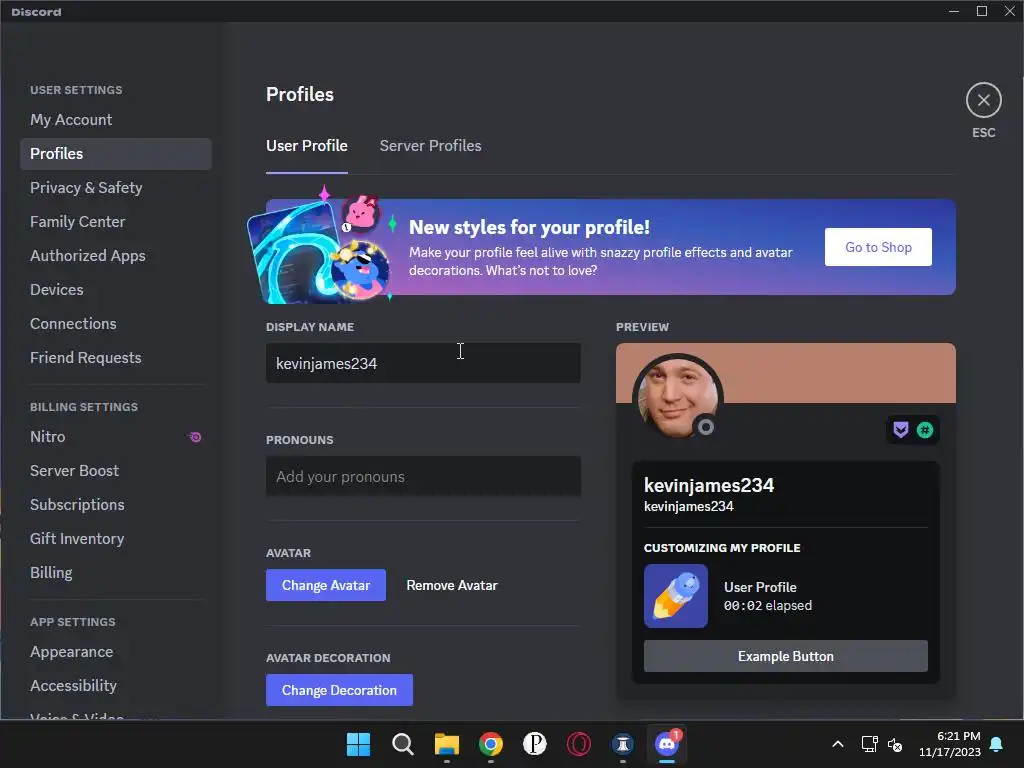Click the HypeSquad badge in profile preview
This screenshot has height=768, width=1024.
coord(901,430)
